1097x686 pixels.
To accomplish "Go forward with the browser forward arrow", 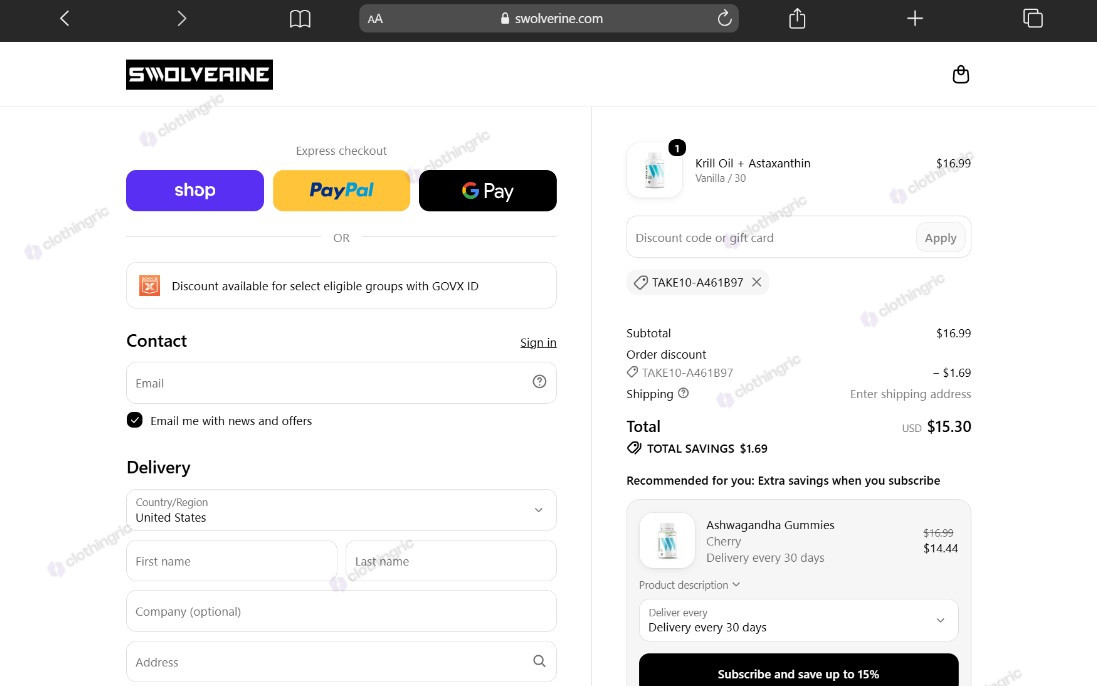I will pos(181,18).
